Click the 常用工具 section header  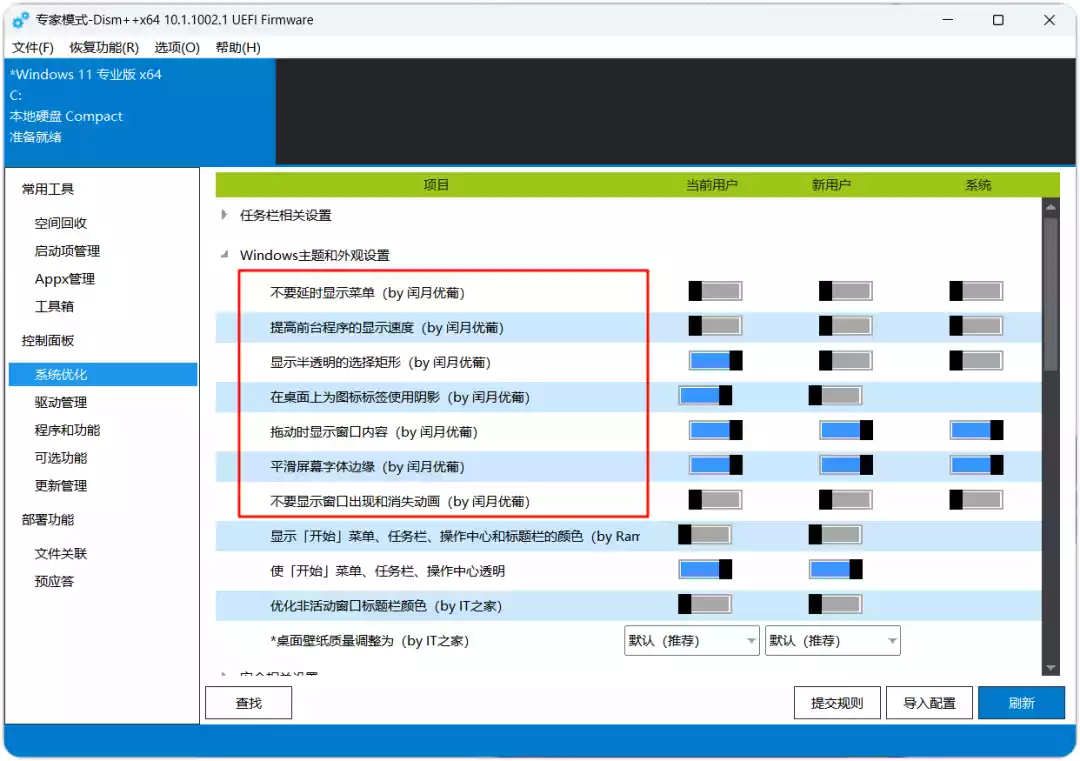48,189
